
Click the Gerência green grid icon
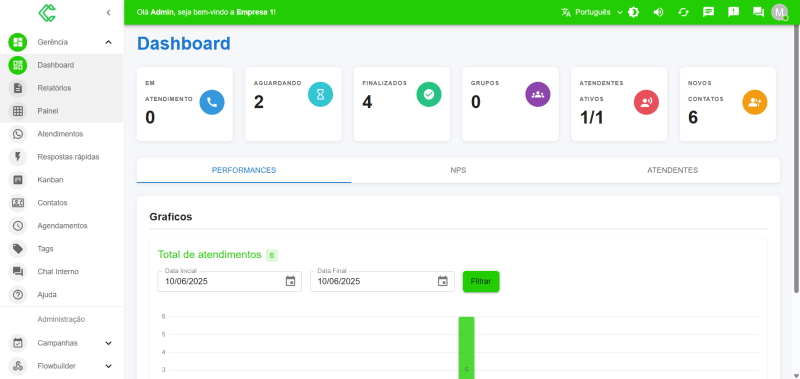click(18, 42)
